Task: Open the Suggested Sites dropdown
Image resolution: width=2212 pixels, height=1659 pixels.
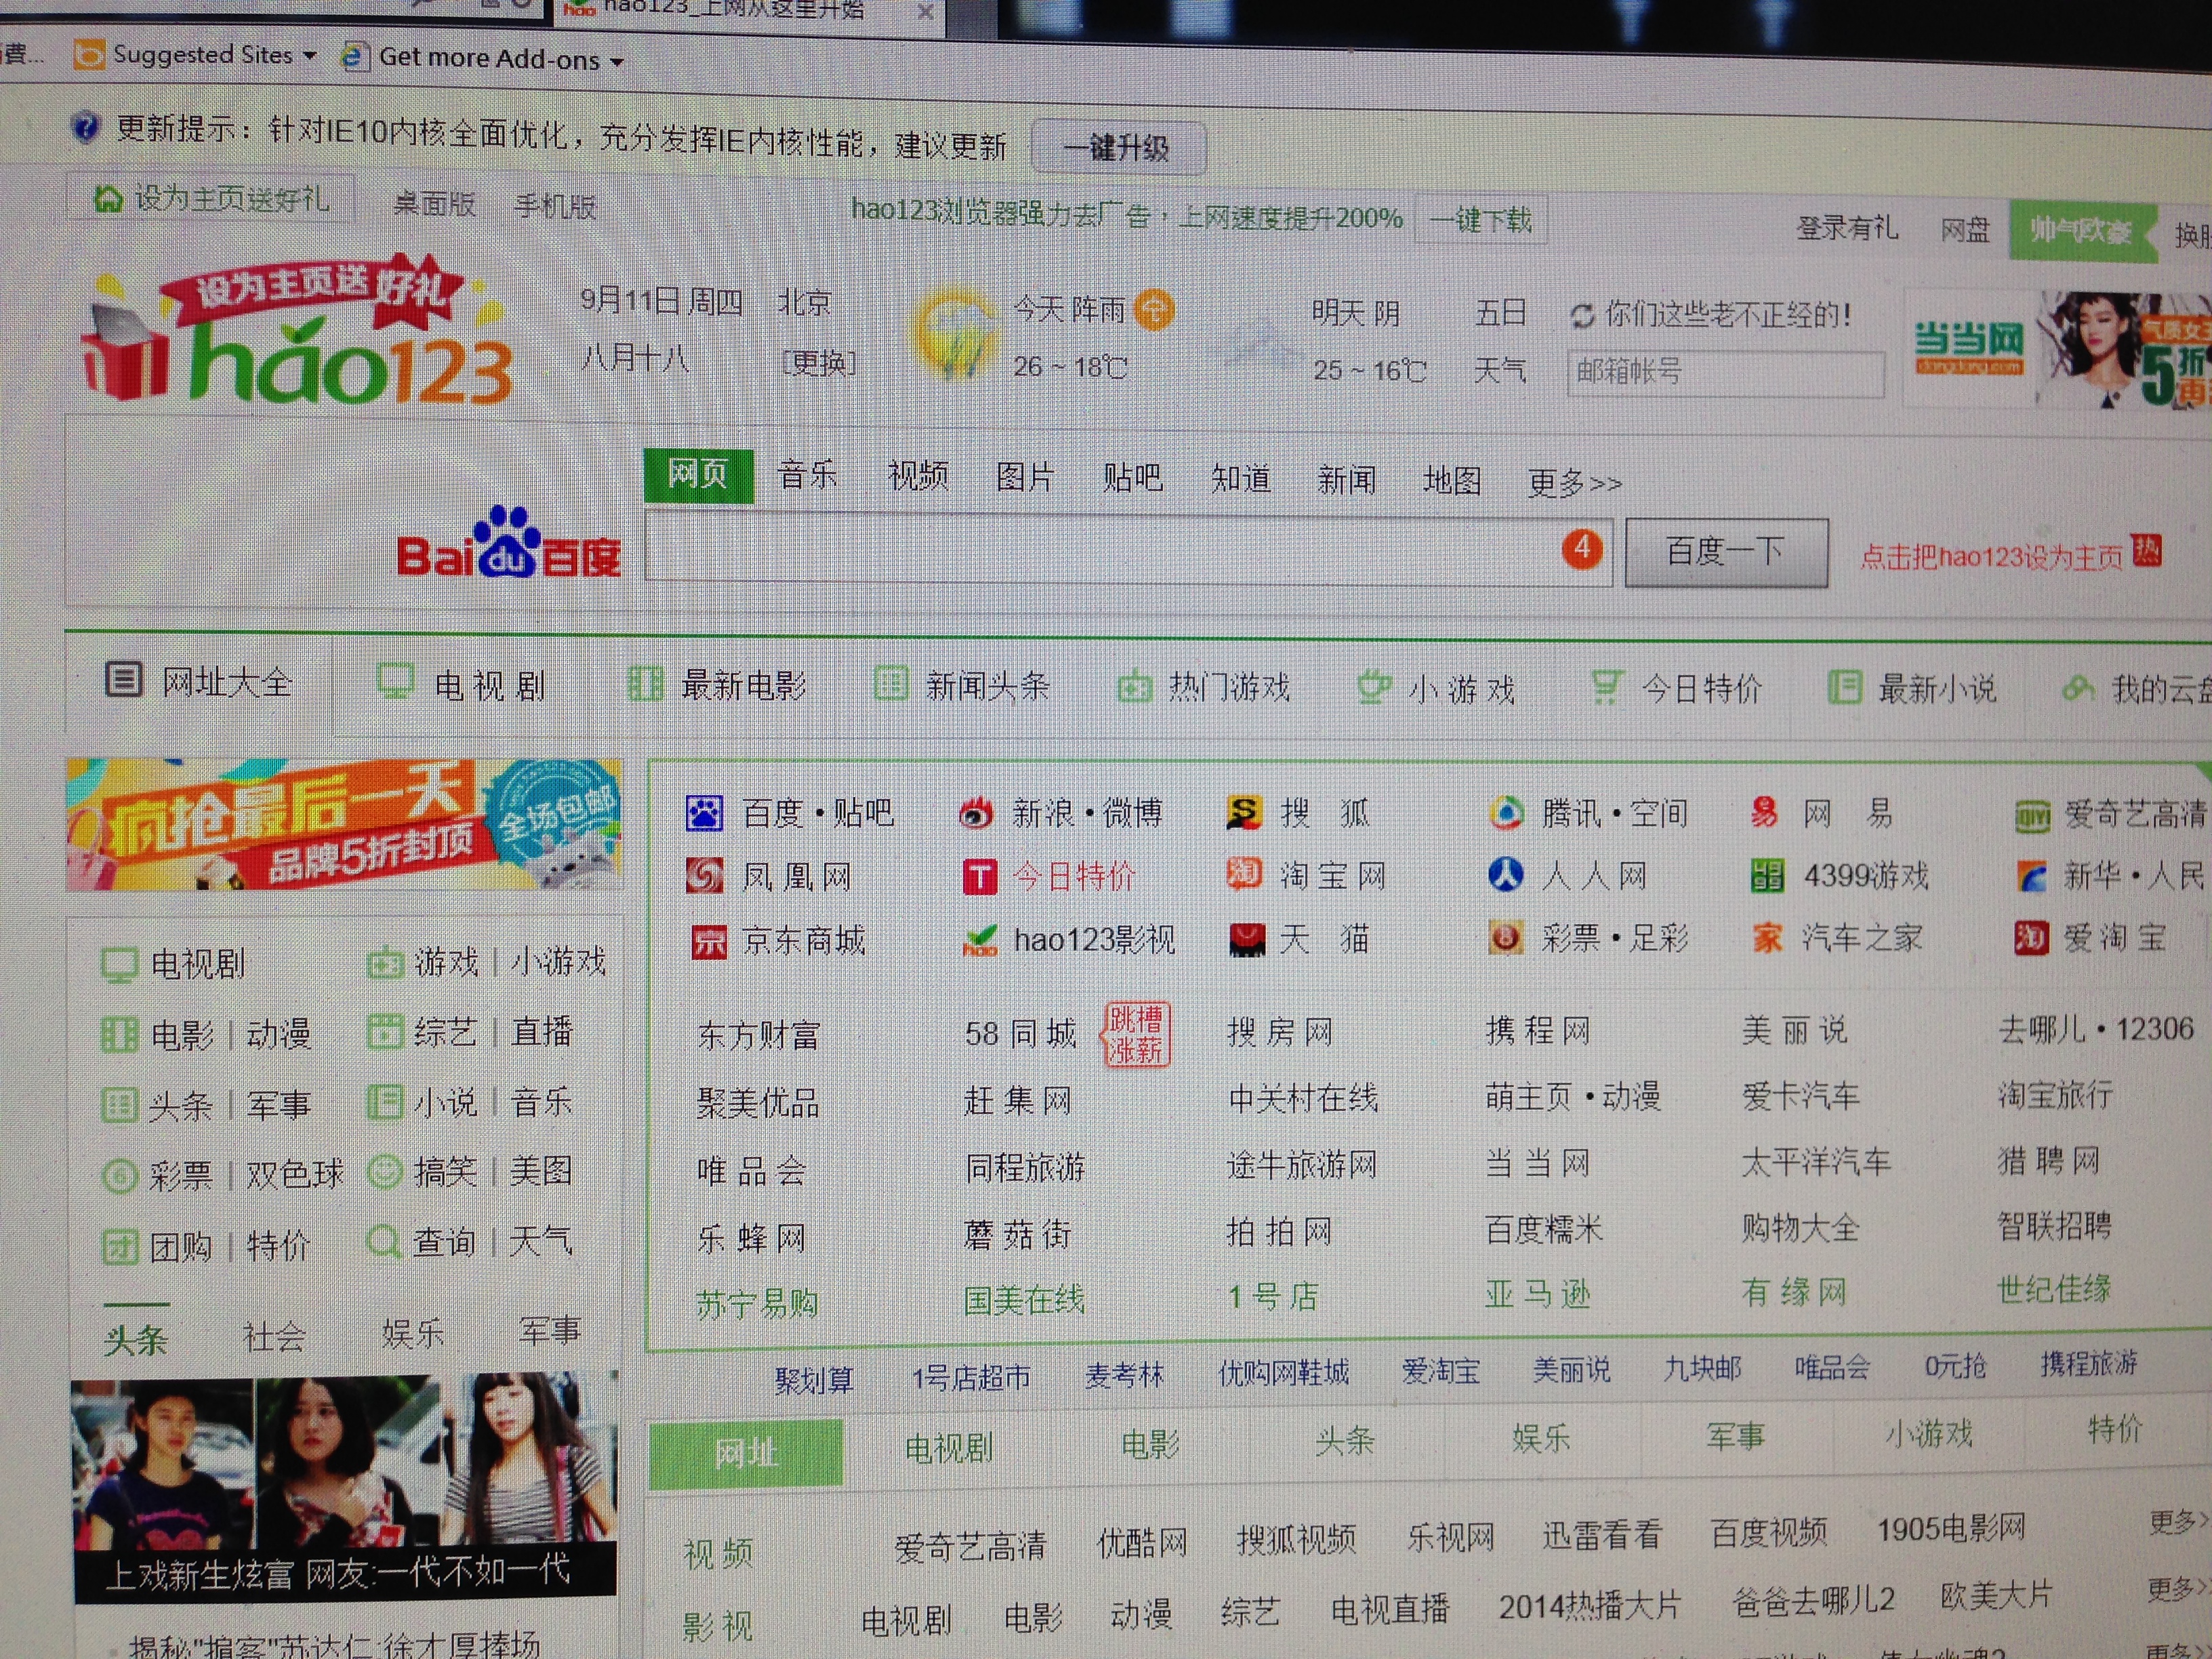Action: pyautogui.click(x=197, y=55)
